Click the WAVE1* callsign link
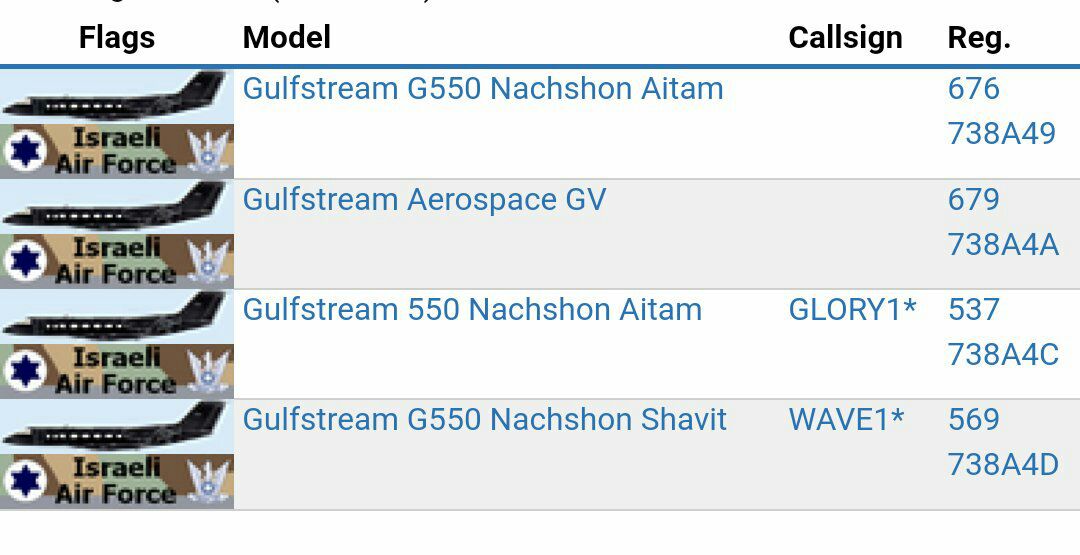Viewport: 1080px width, 555px height. [x=847, y=419]
